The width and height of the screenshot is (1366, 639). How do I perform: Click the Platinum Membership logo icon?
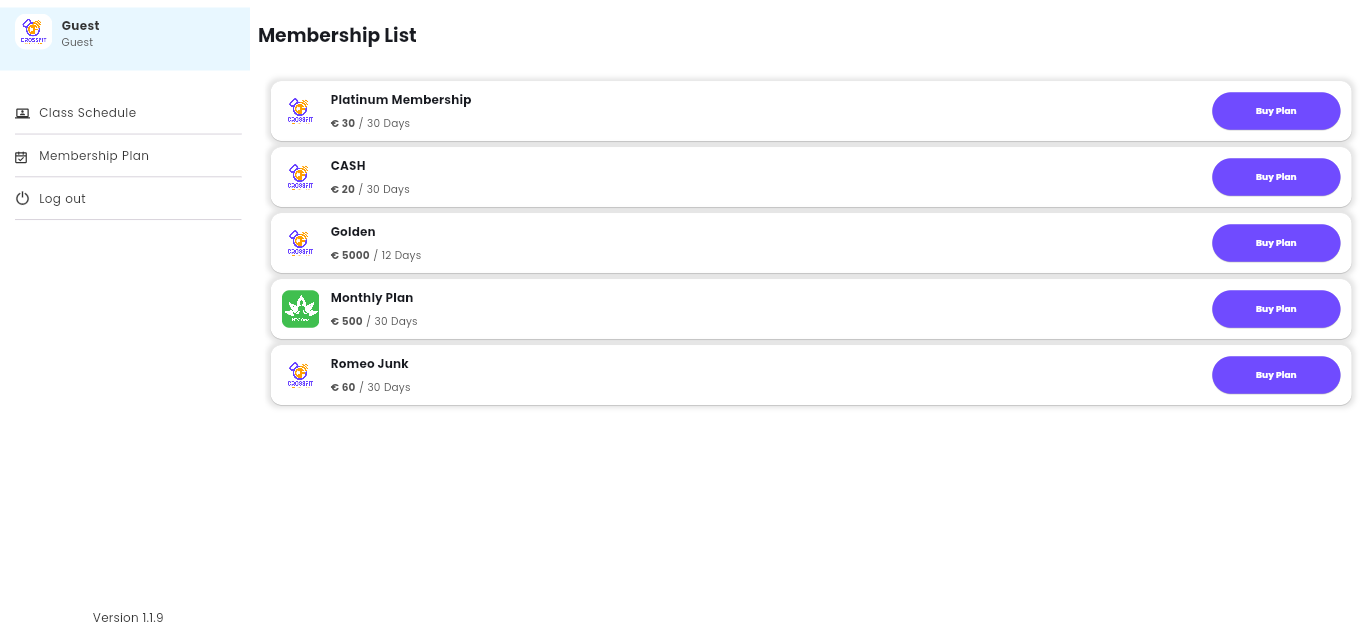[300, 110]
